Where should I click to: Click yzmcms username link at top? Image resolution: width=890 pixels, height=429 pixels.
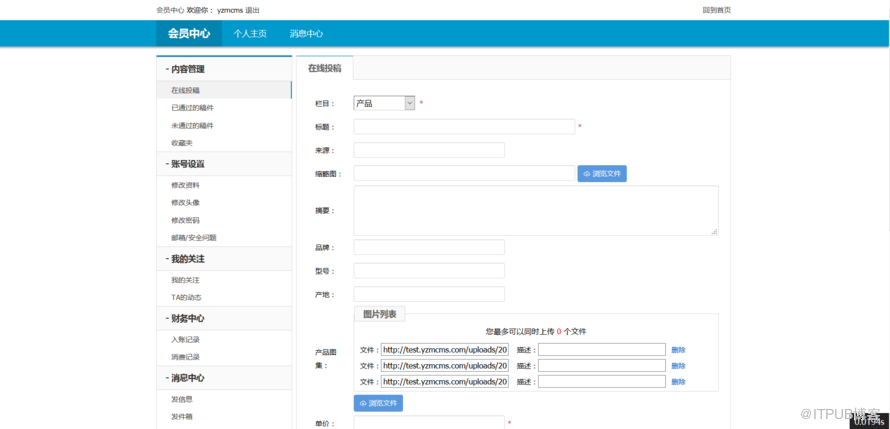tap(229, 10)
